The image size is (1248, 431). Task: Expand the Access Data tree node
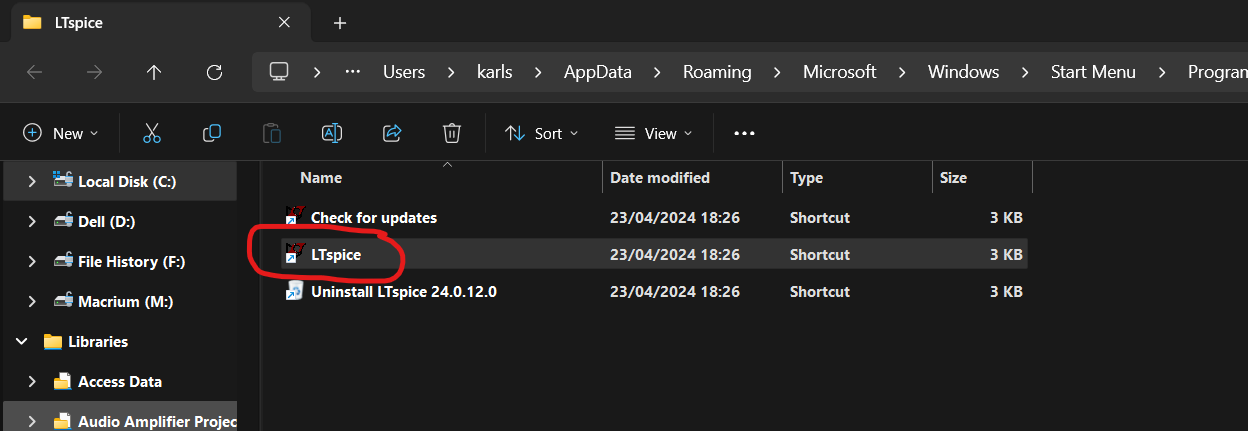[32, 381]
